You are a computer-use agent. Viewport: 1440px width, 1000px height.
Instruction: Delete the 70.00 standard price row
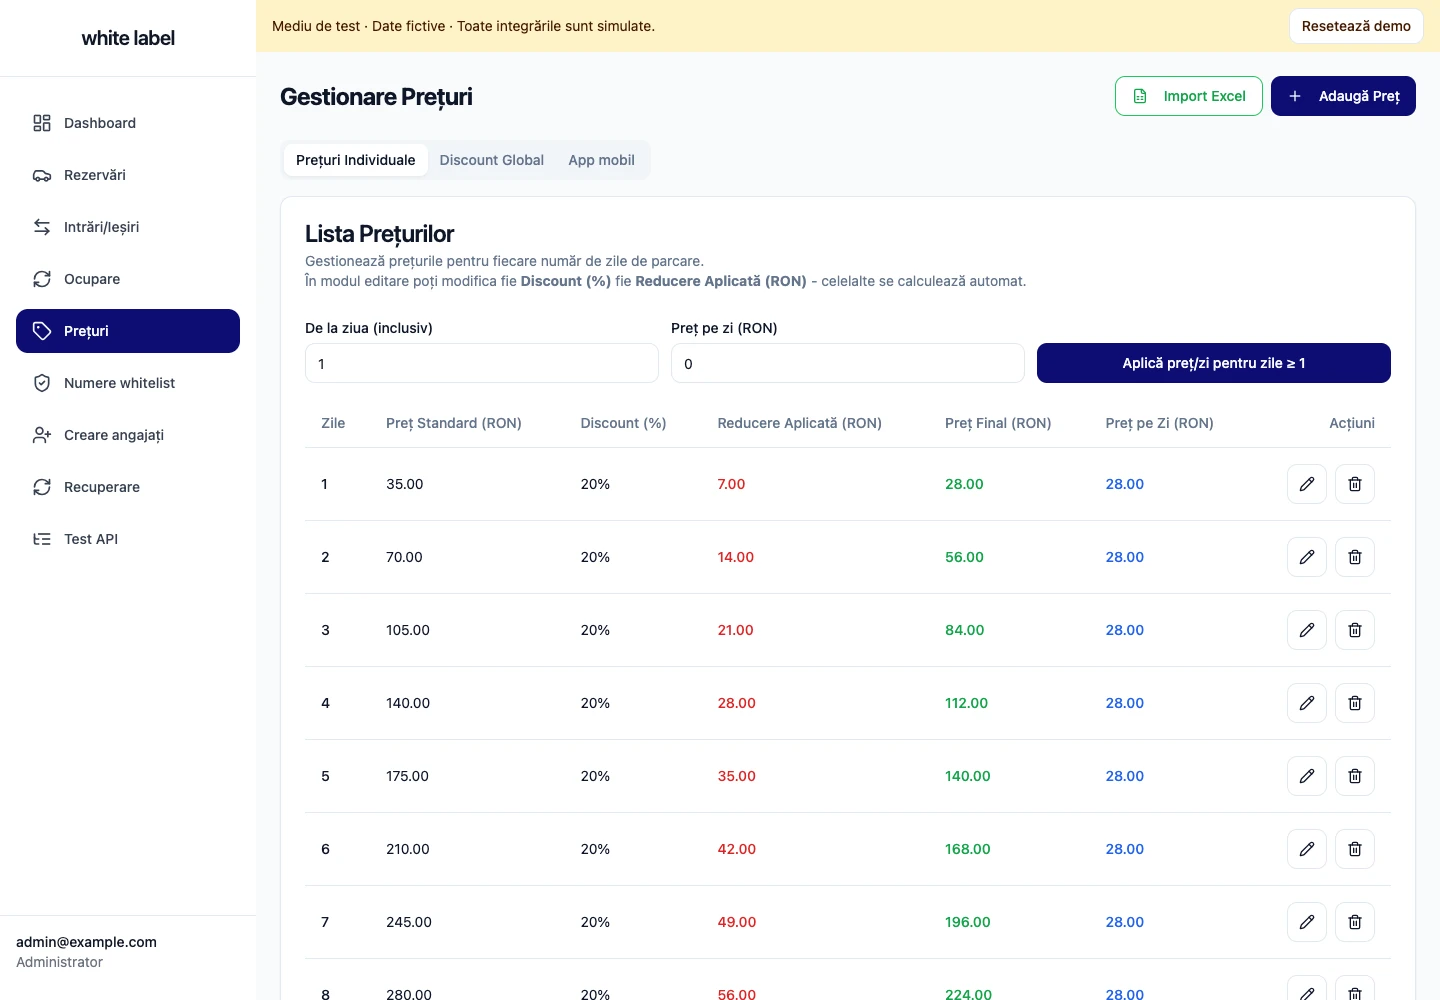[1354, 557]
